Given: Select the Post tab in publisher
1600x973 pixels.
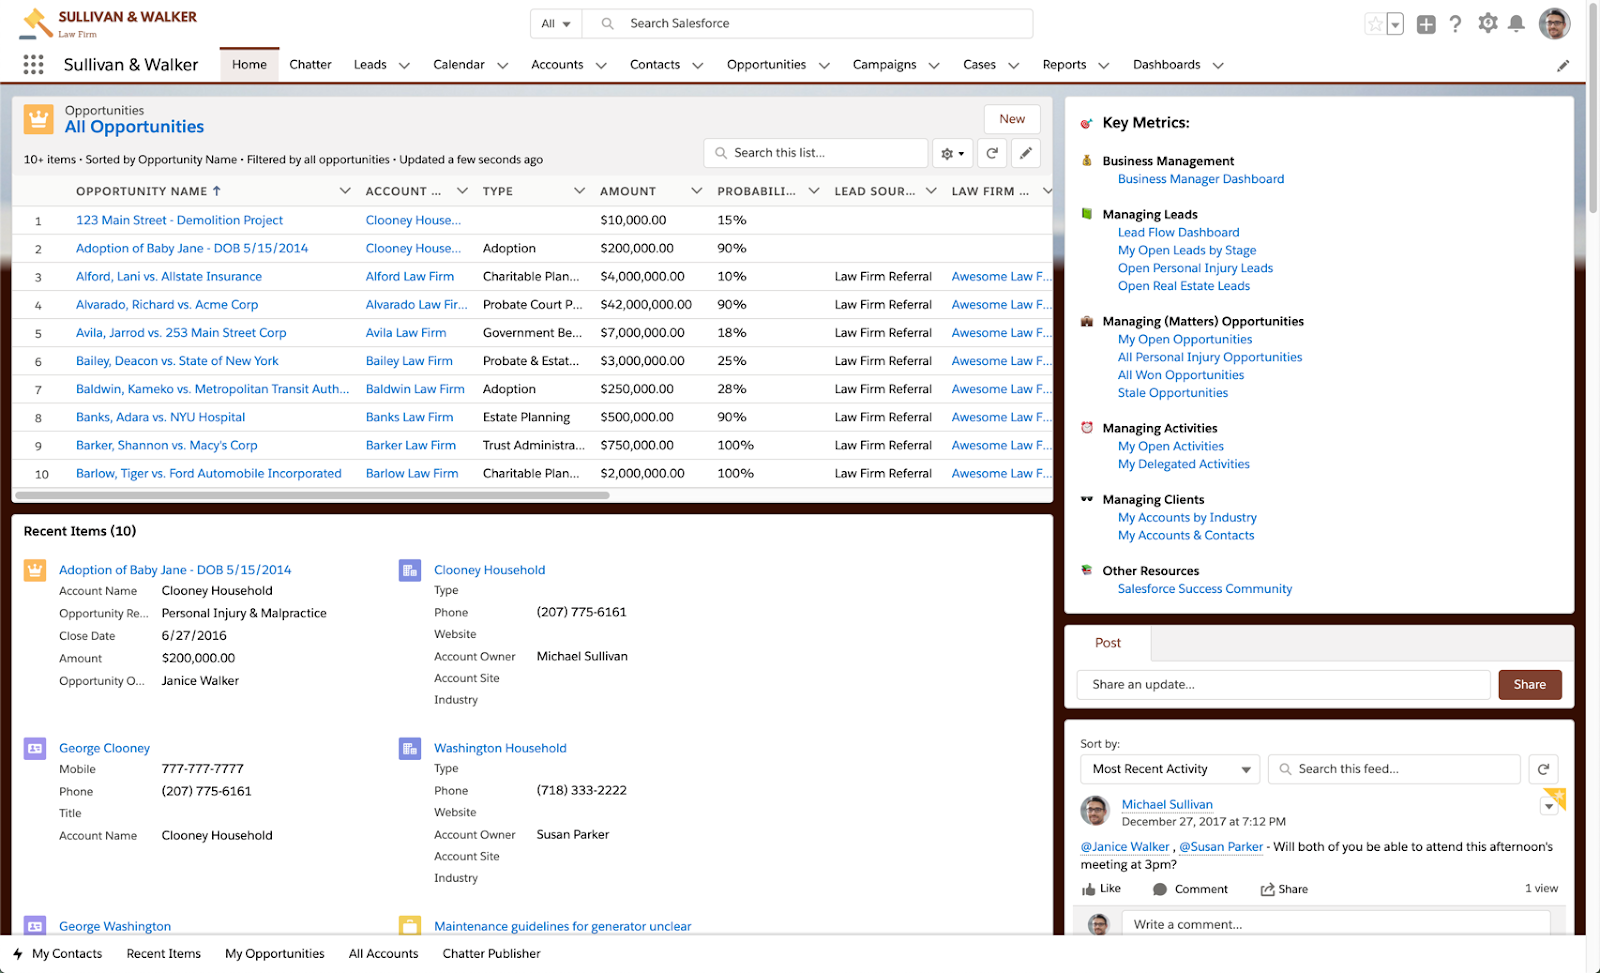Looking at the screenshot, I should [1108, 643].
